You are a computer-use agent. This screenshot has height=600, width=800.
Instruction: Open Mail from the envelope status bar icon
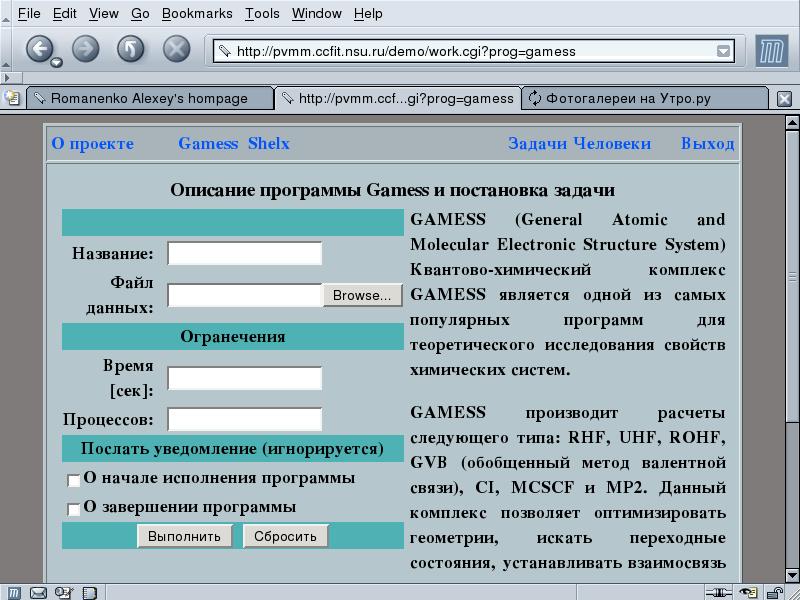pyautogui.click(x=38, y=593)
